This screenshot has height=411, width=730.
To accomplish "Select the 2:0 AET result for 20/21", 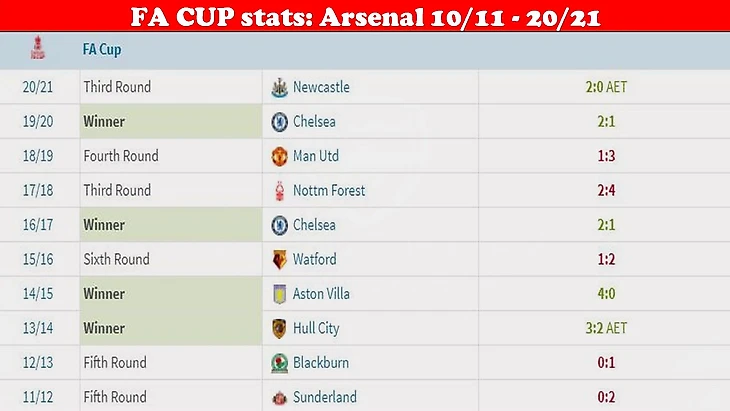I will pyautogui.click(x=606, y=87).
